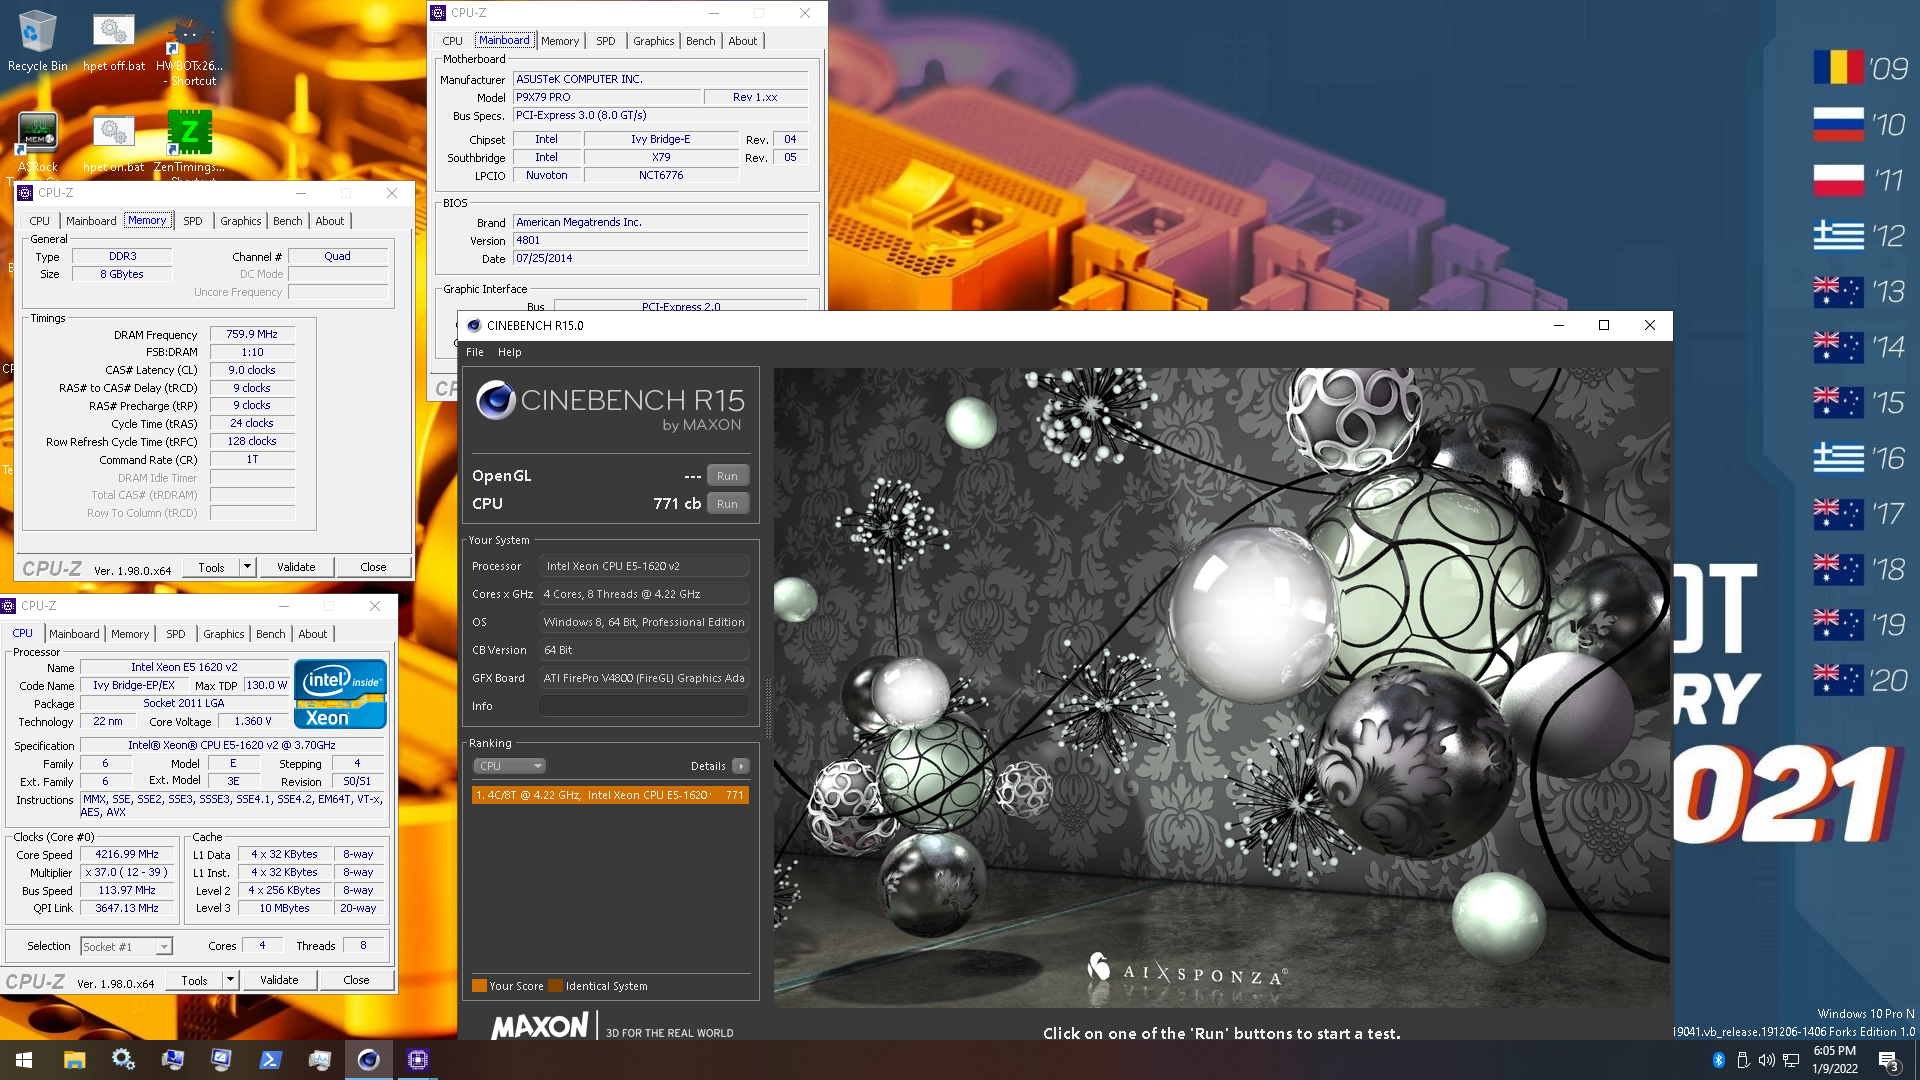This screenshot has height=1080, width=1920.
Task: Click the Cinebench R15 logo sphere
Action: [x=495, y=400]
